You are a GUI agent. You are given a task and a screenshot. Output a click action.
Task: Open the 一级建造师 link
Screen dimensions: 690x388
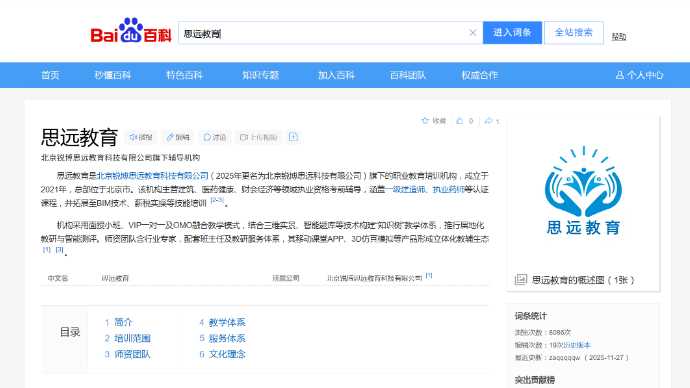click(x=405, y=190)
